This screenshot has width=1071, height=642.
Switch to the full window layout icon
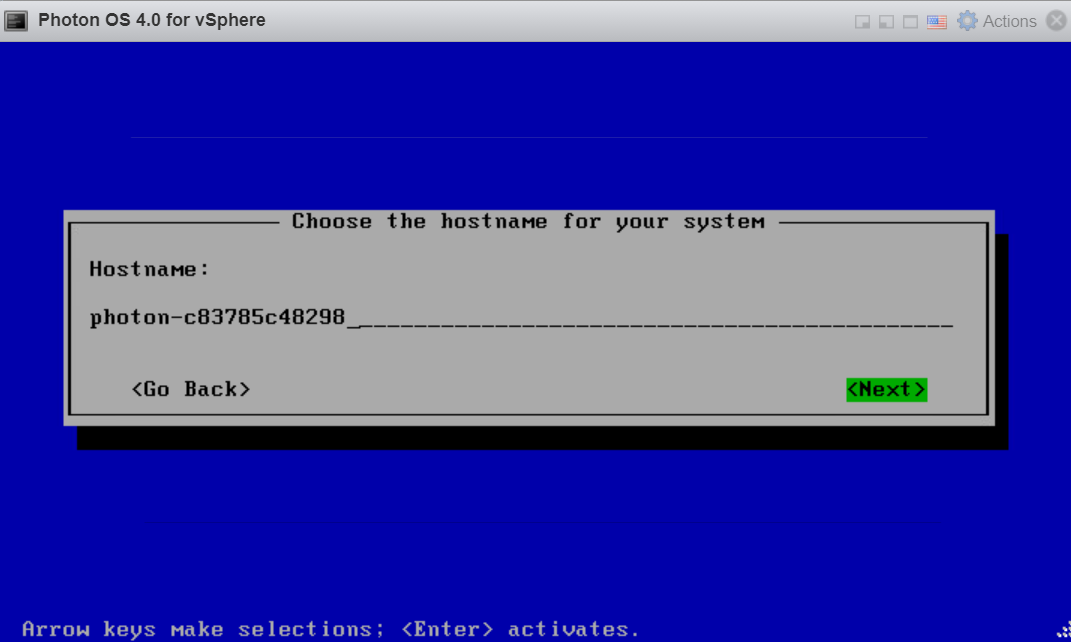click(x=910, y=22)
